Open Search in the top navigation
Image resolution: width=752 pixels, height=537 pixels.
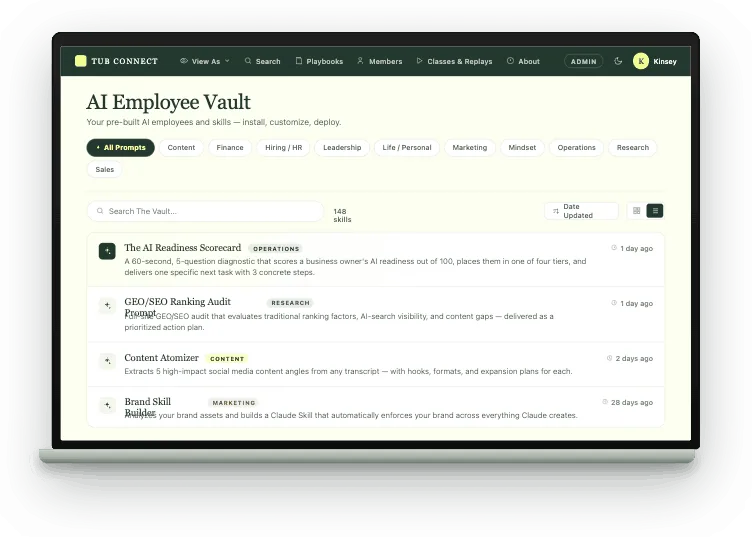262,61
